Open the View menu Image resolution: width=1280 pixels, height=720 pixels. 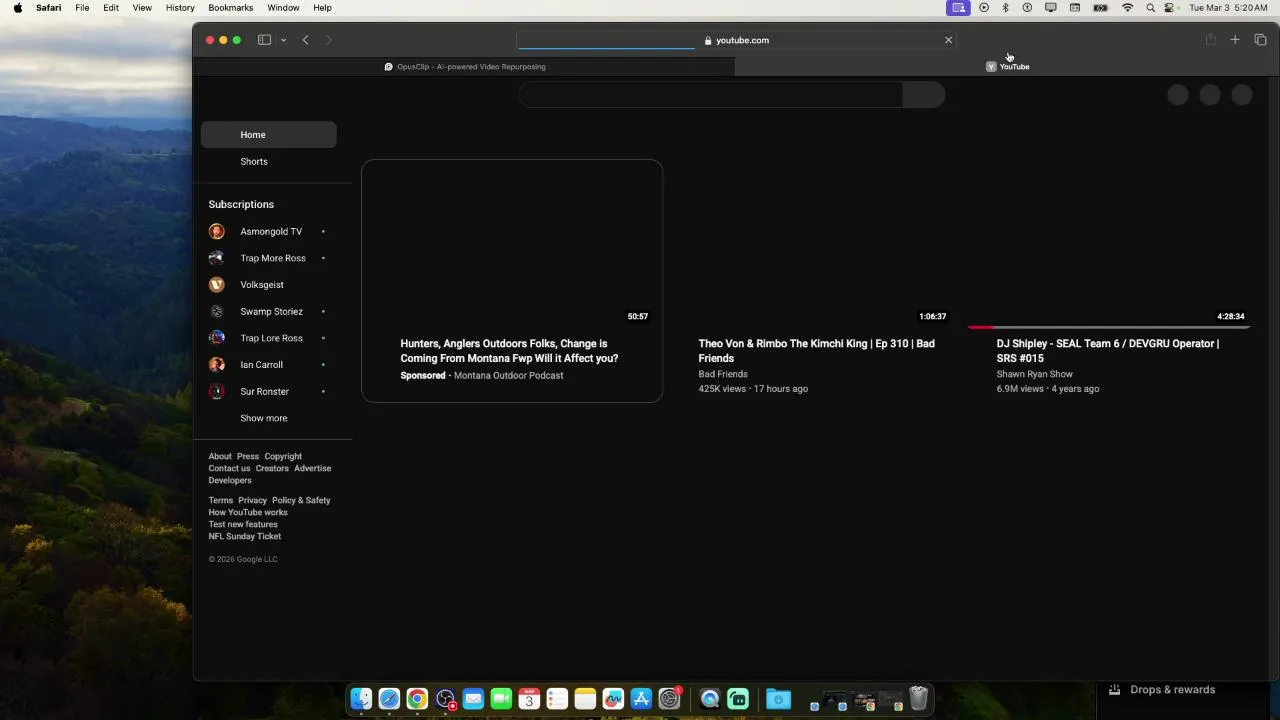tap(142, 7)
